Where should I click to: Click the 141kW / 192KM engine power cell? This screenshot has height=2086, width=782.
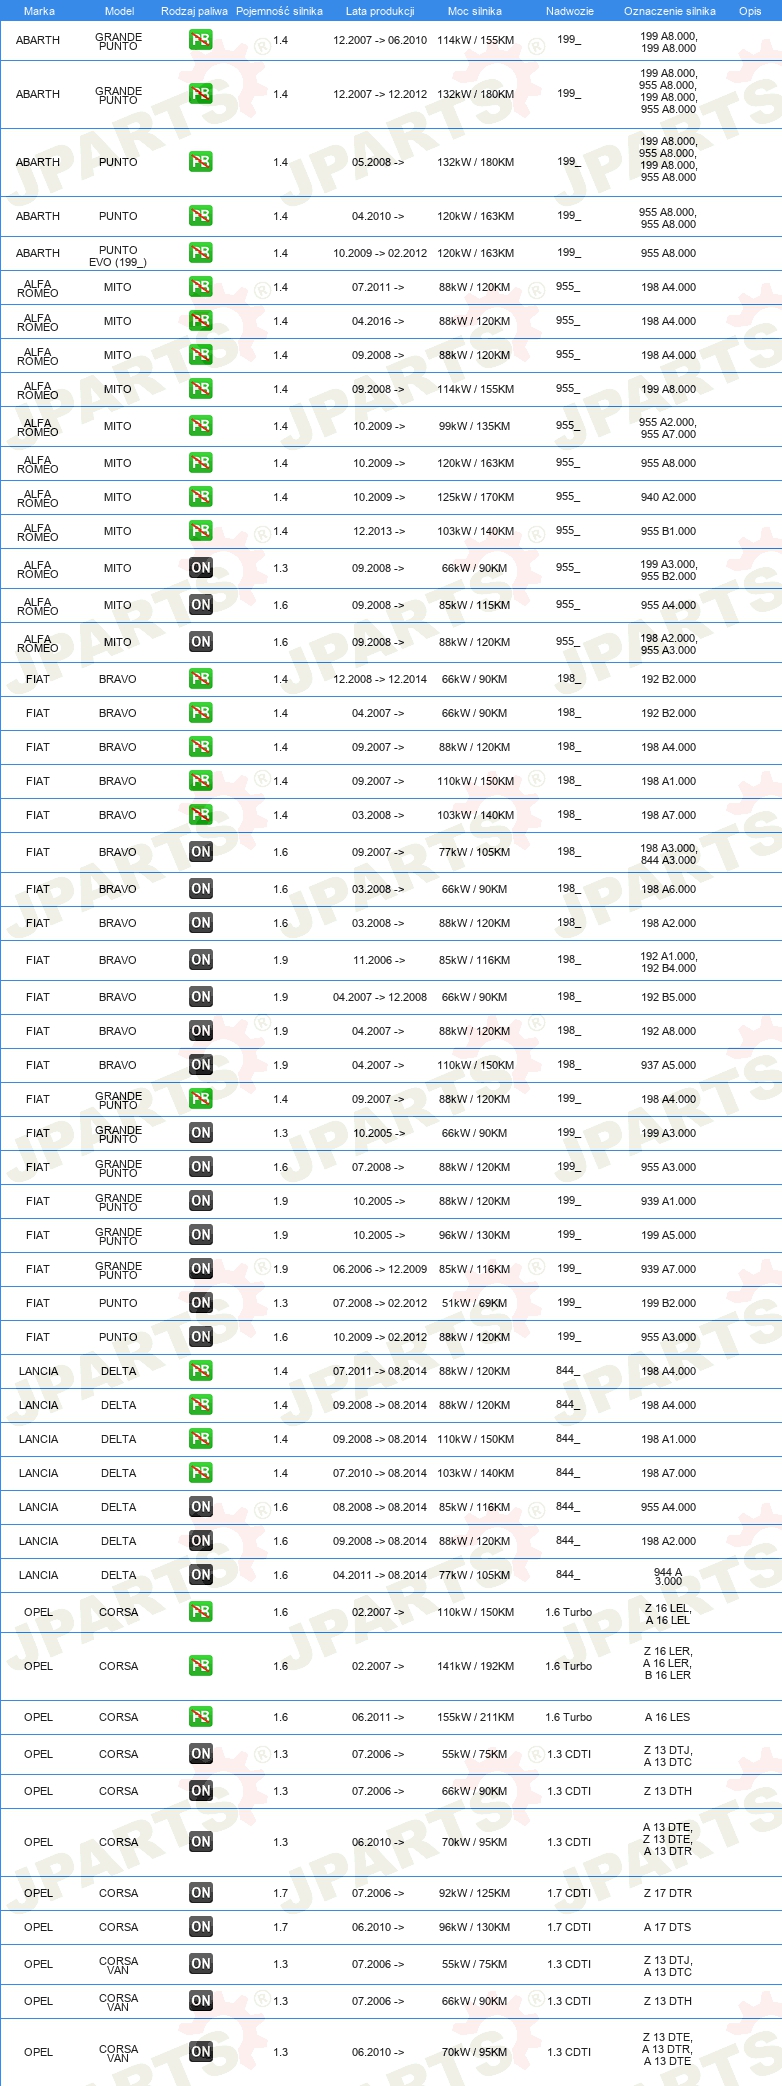(x=476, y=1666)
